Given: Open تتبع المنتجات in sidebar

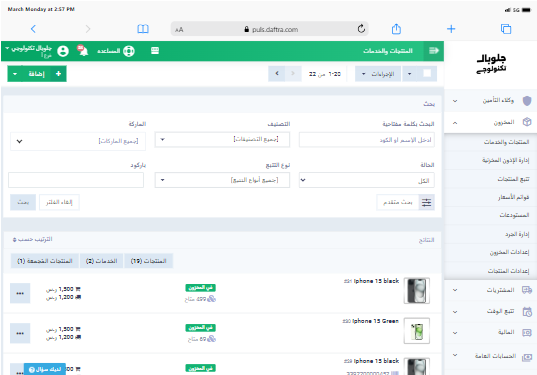Looking at the screenshot, I should point(513,179).
